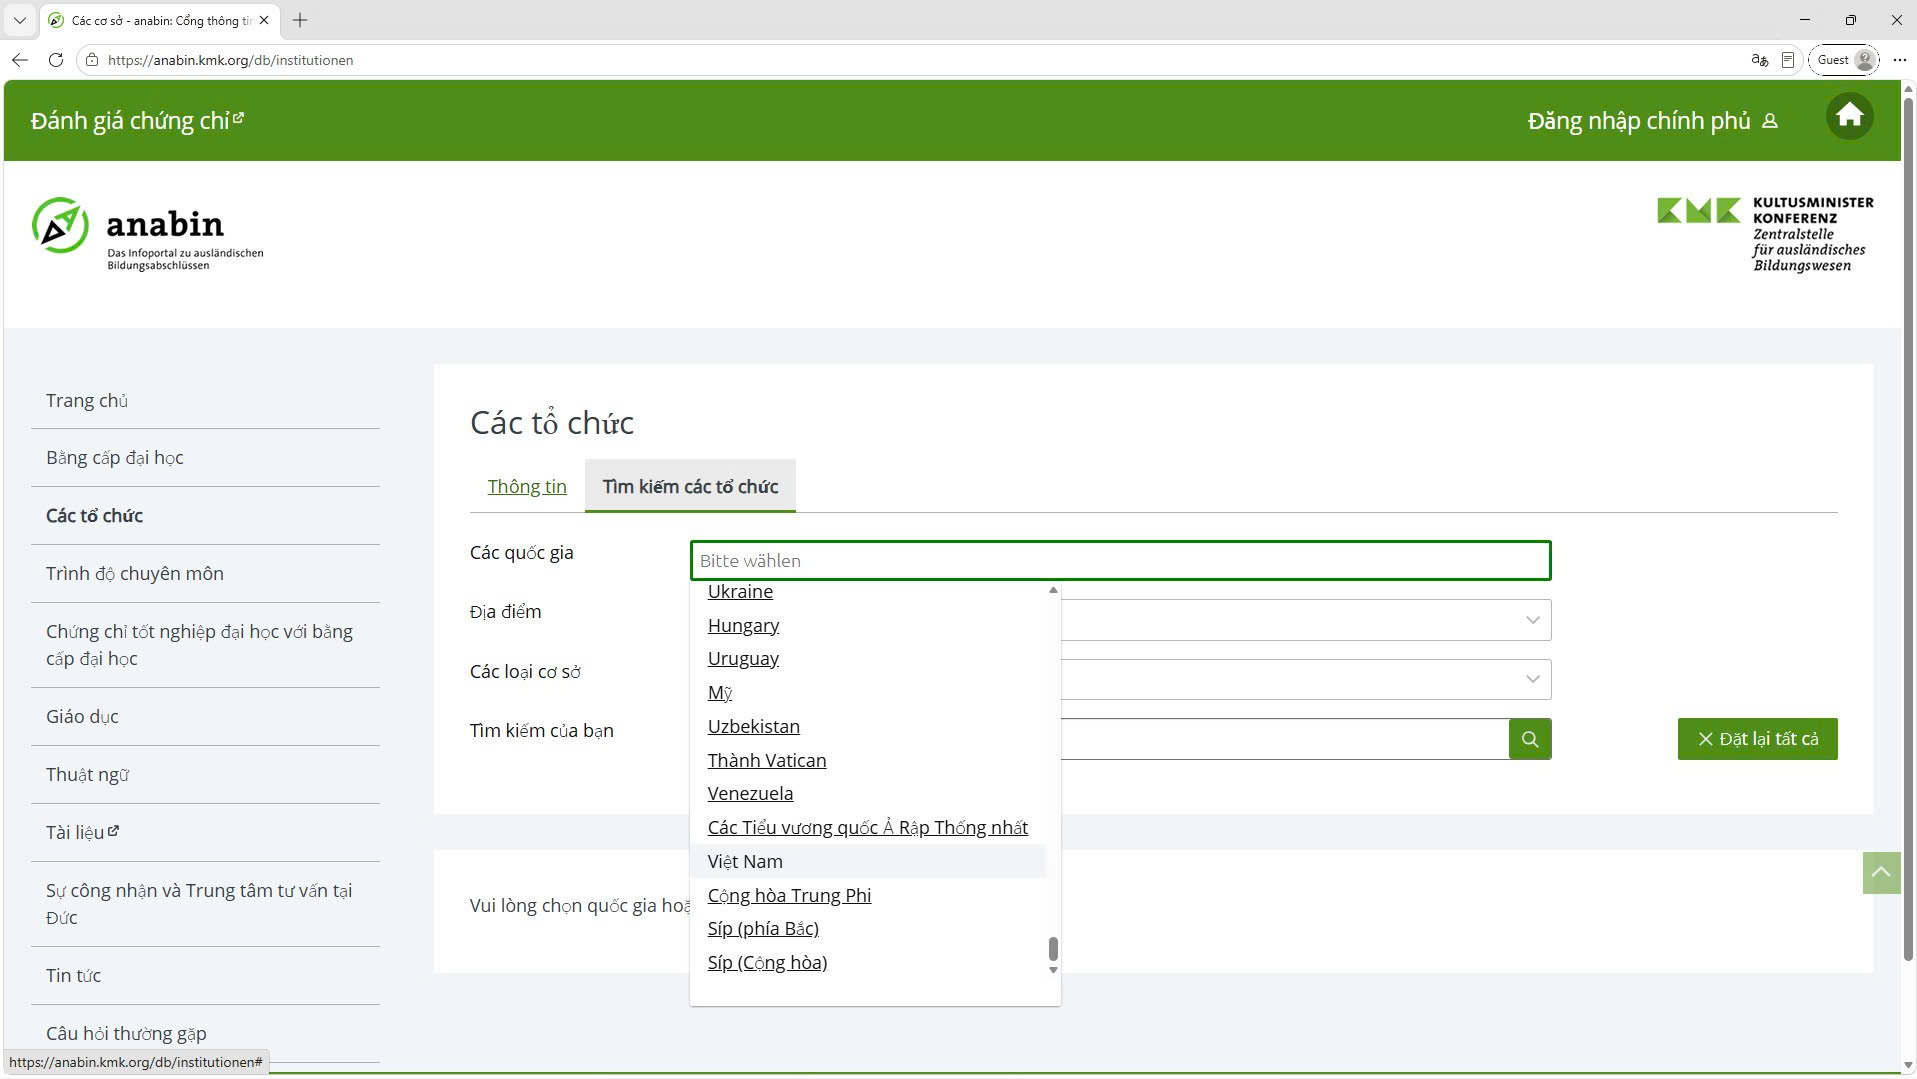Viewport: 1917px width, 1079px height.
Task: Select Việt Nam from country list
Action: [867, 861]
